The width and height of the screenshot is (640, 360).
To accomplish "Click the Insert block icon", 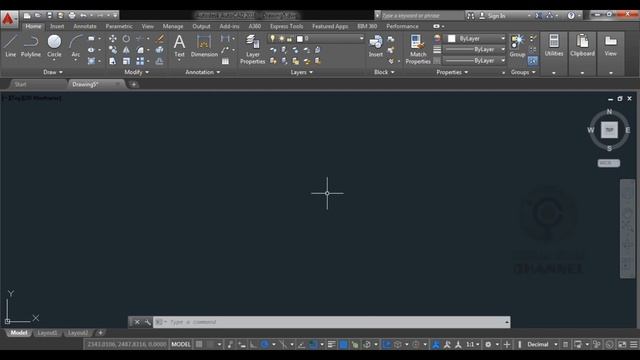I will coord(376,45).
